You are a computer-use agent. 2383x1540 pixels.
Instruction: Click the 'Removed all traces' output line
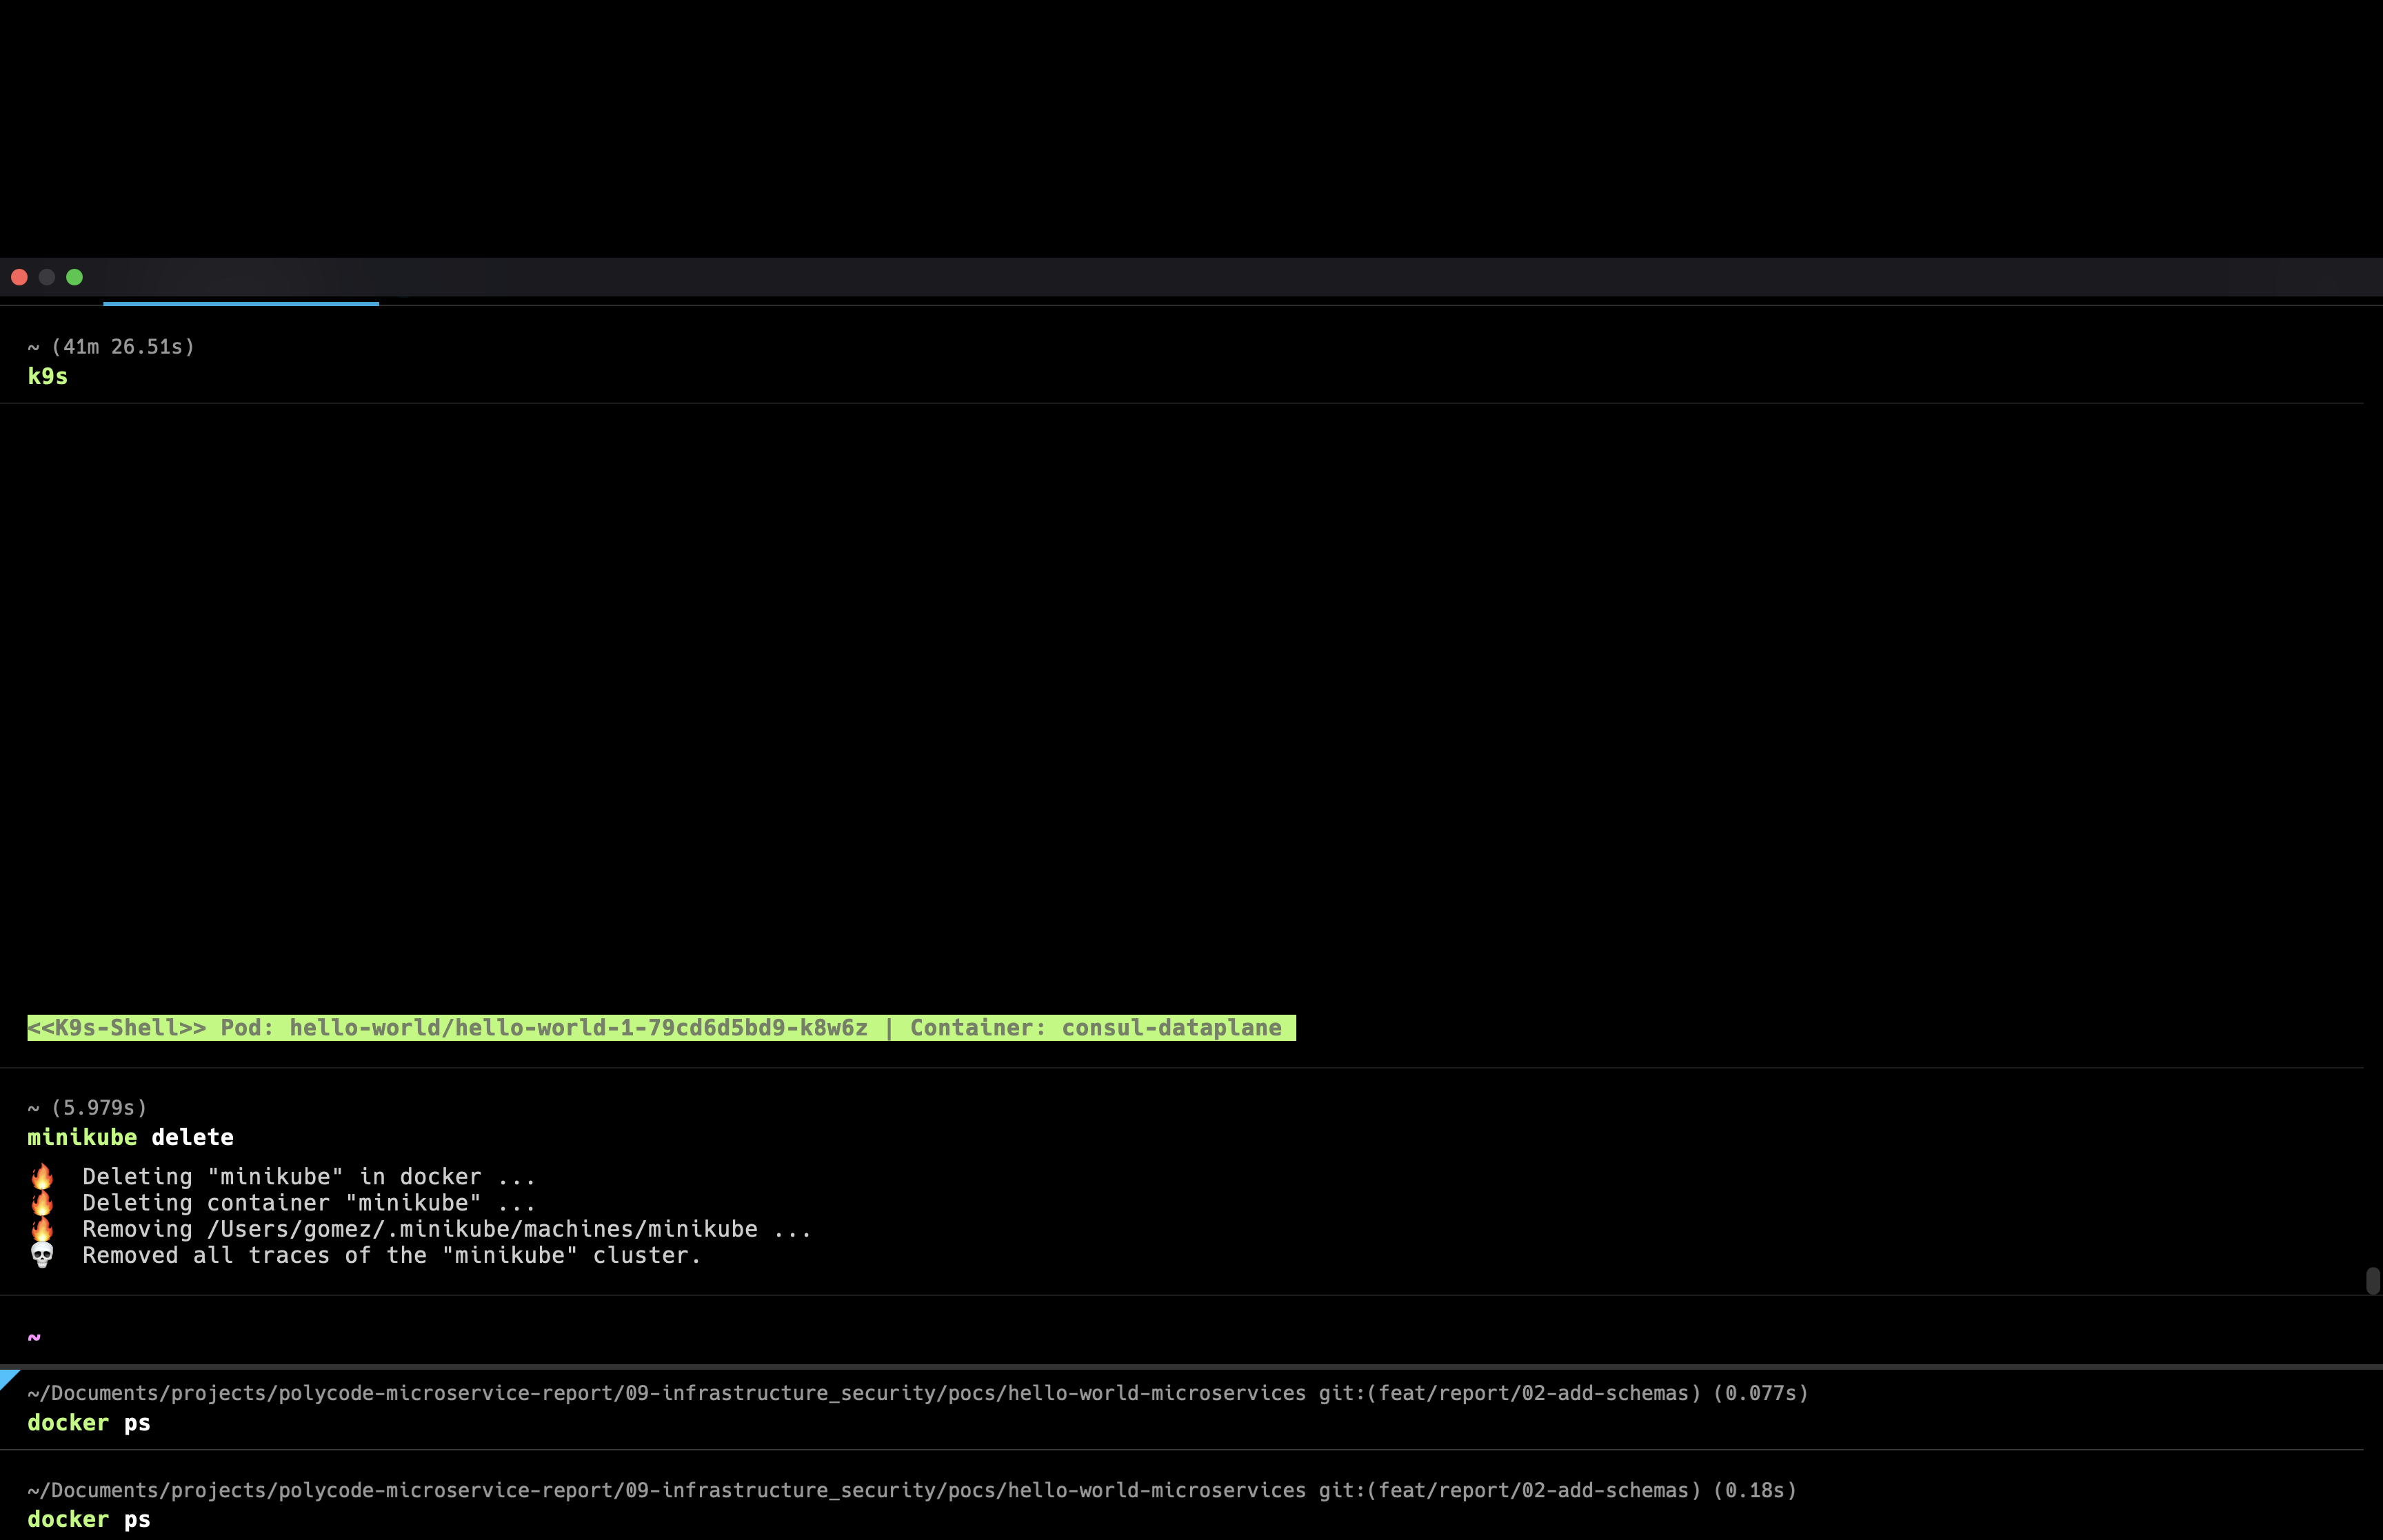click(x=392, y=1255)
